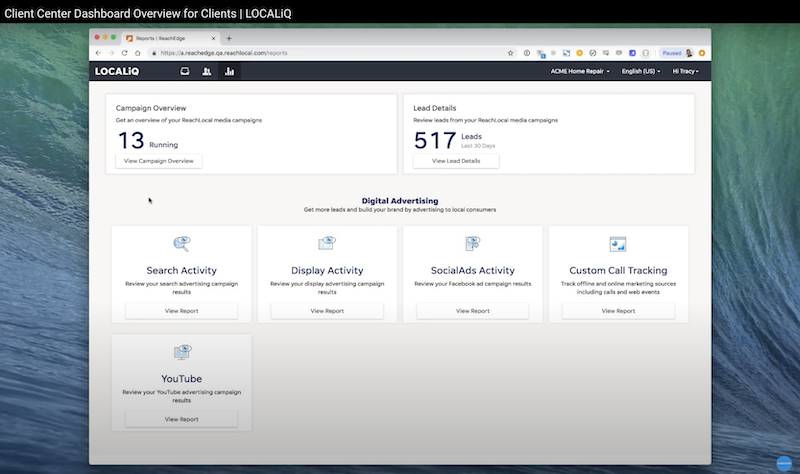Image resolution: width=800 pixels, height=474 pixels.
Task: Click the browser home icon
Action: pyautogui.click(x=138, y=53)
